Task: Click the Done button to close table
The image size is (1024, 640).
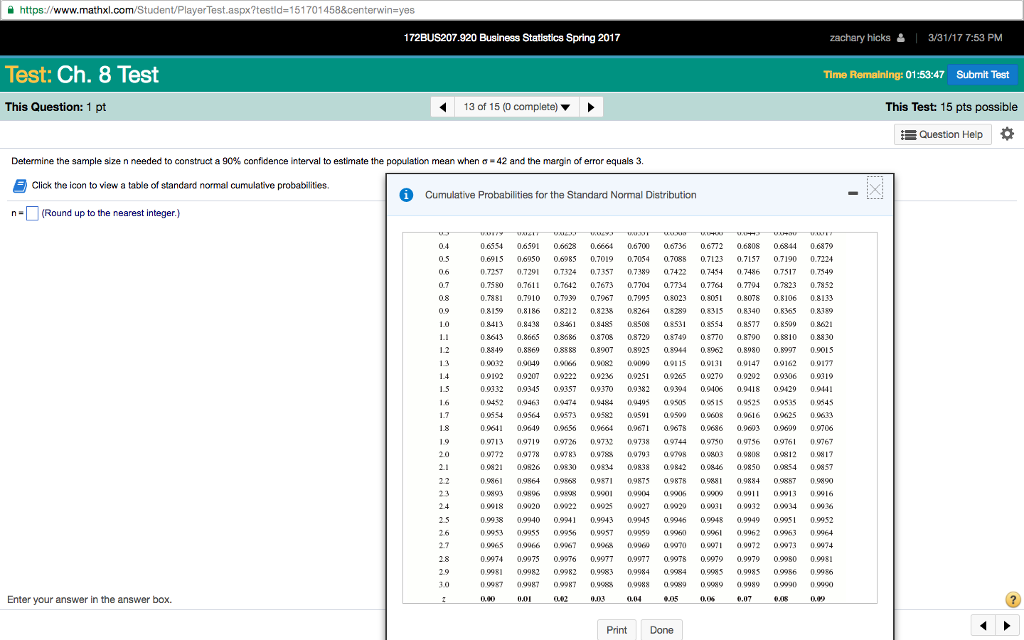Action: pyautogui.click(x=662, y=629)
